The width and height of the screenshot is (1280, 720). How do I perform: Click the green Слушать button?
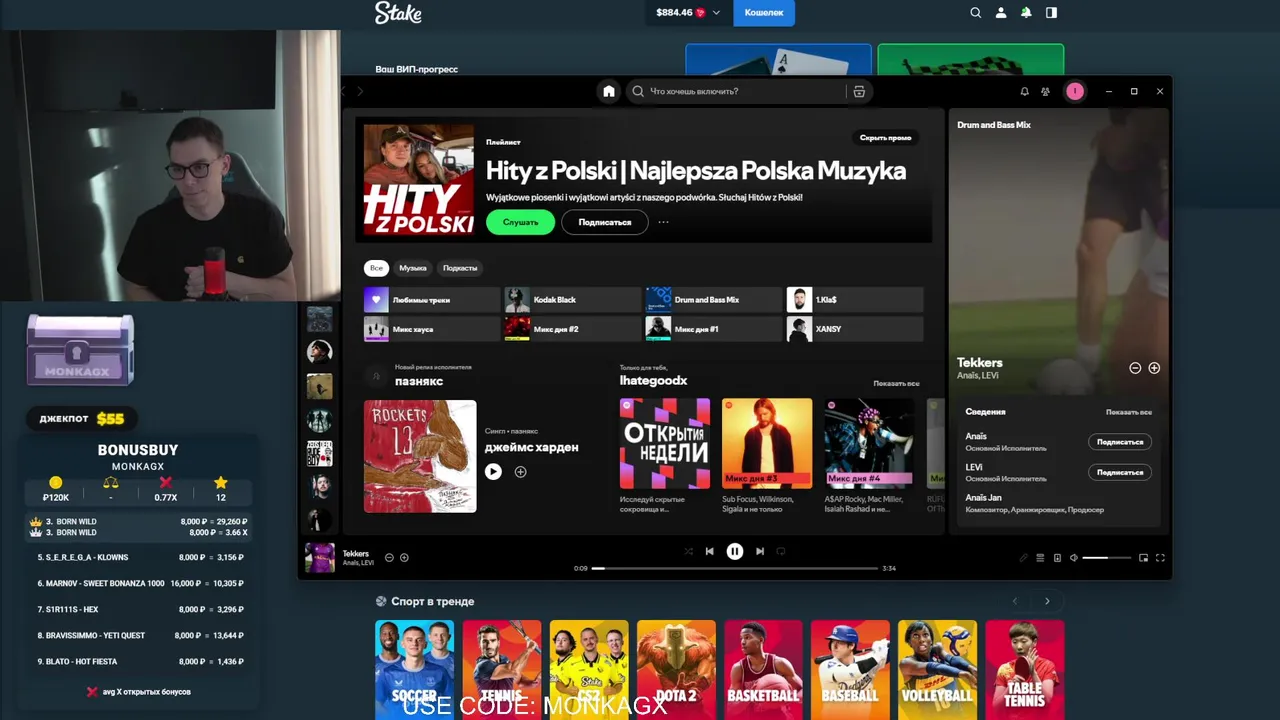click(x=520, y=222)
